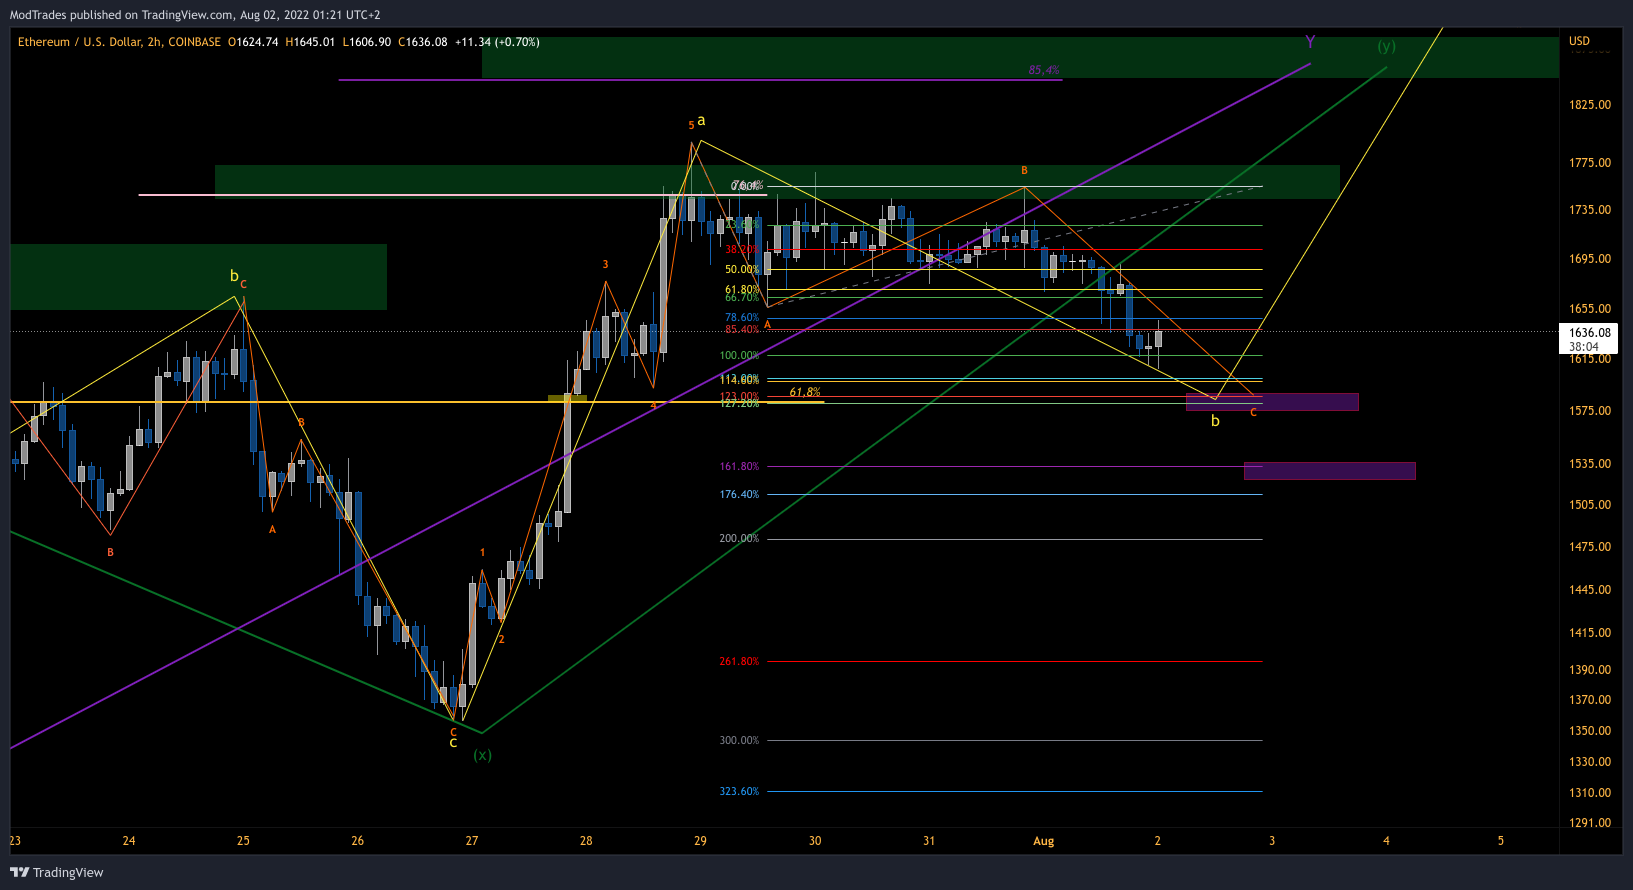Viewport: 1633px width, 890px height.
Task: Click the 176.40% Fibonacci level label
Action: click(x=739, y=495)
